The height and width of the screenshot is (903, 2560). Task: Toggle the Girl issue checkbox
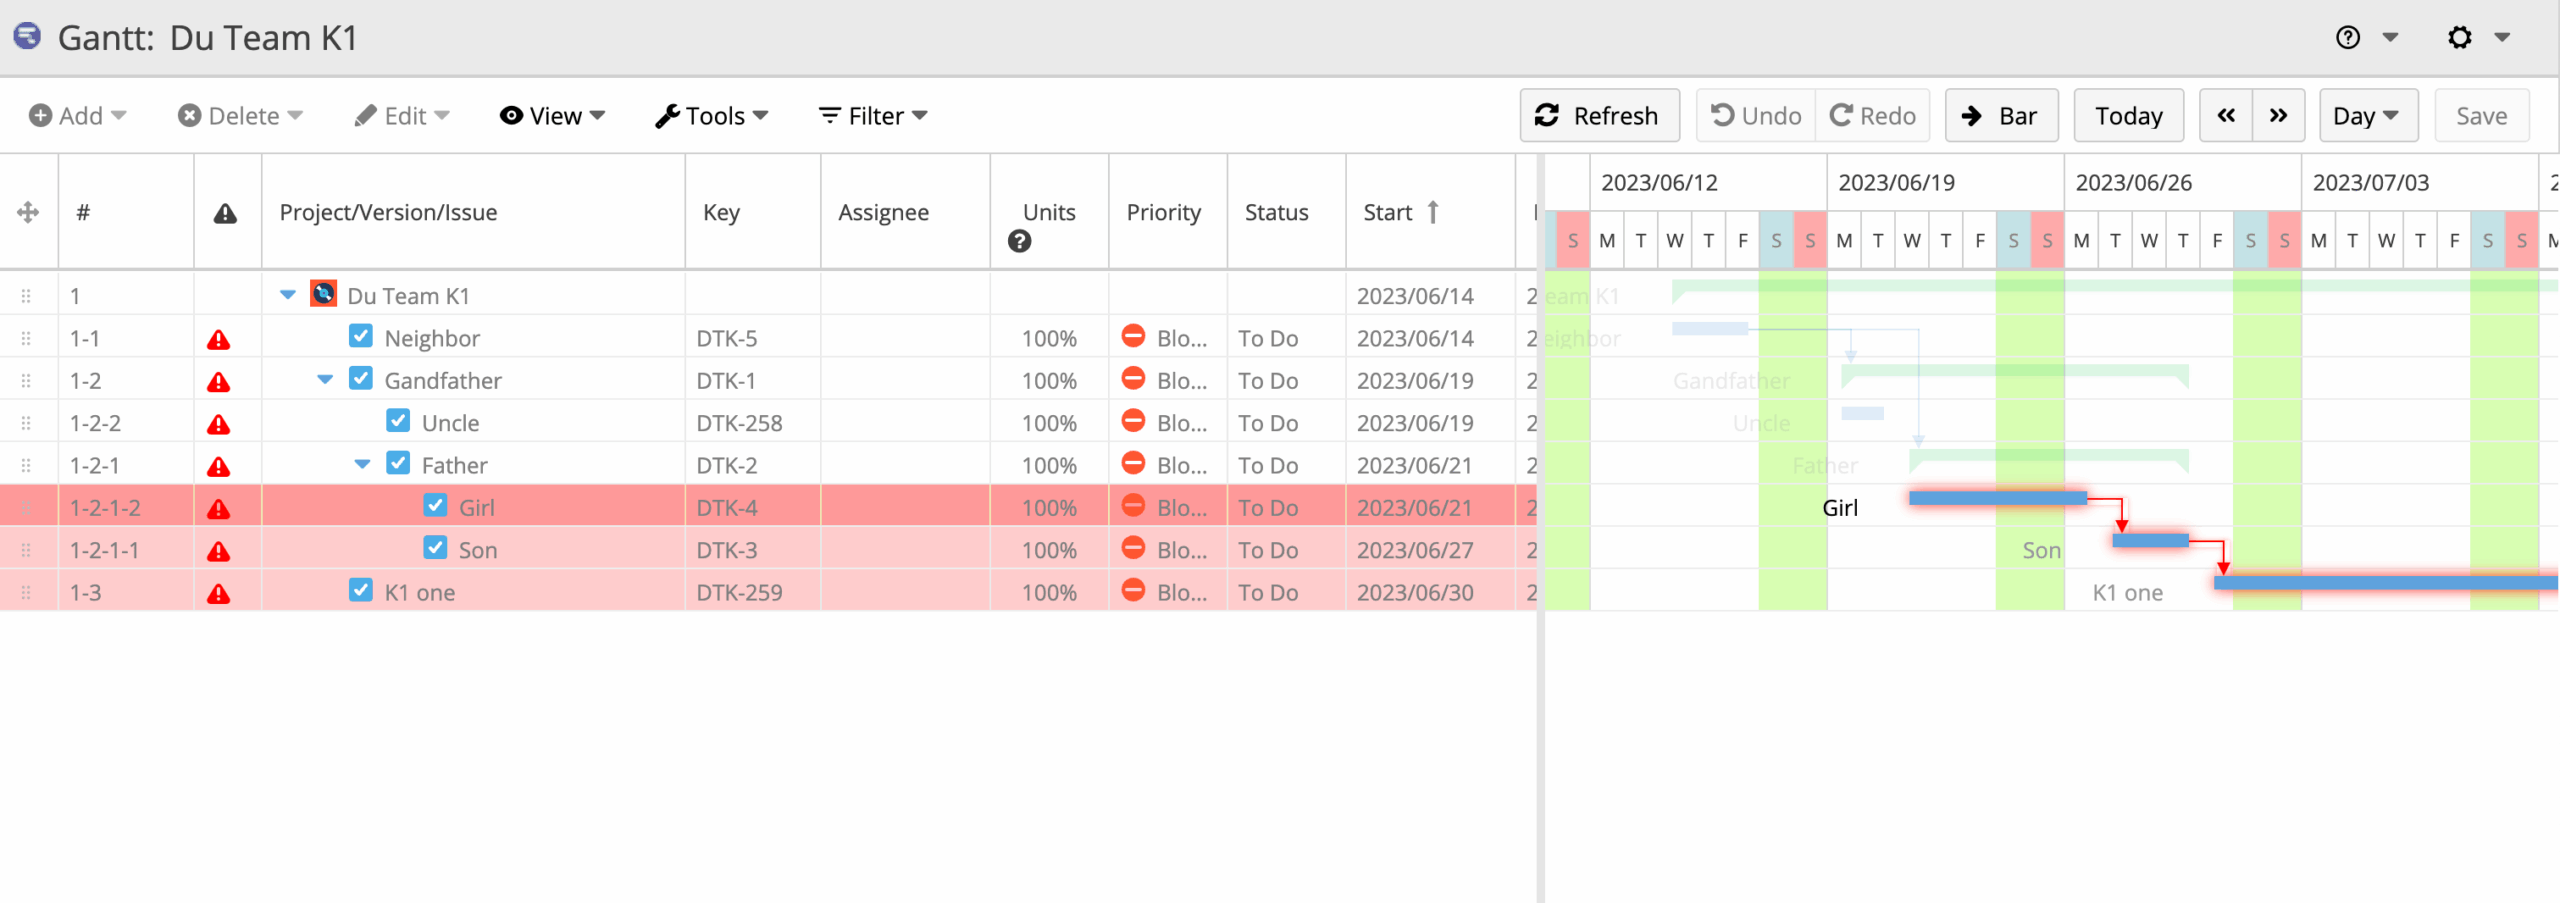tap(435, 505)
